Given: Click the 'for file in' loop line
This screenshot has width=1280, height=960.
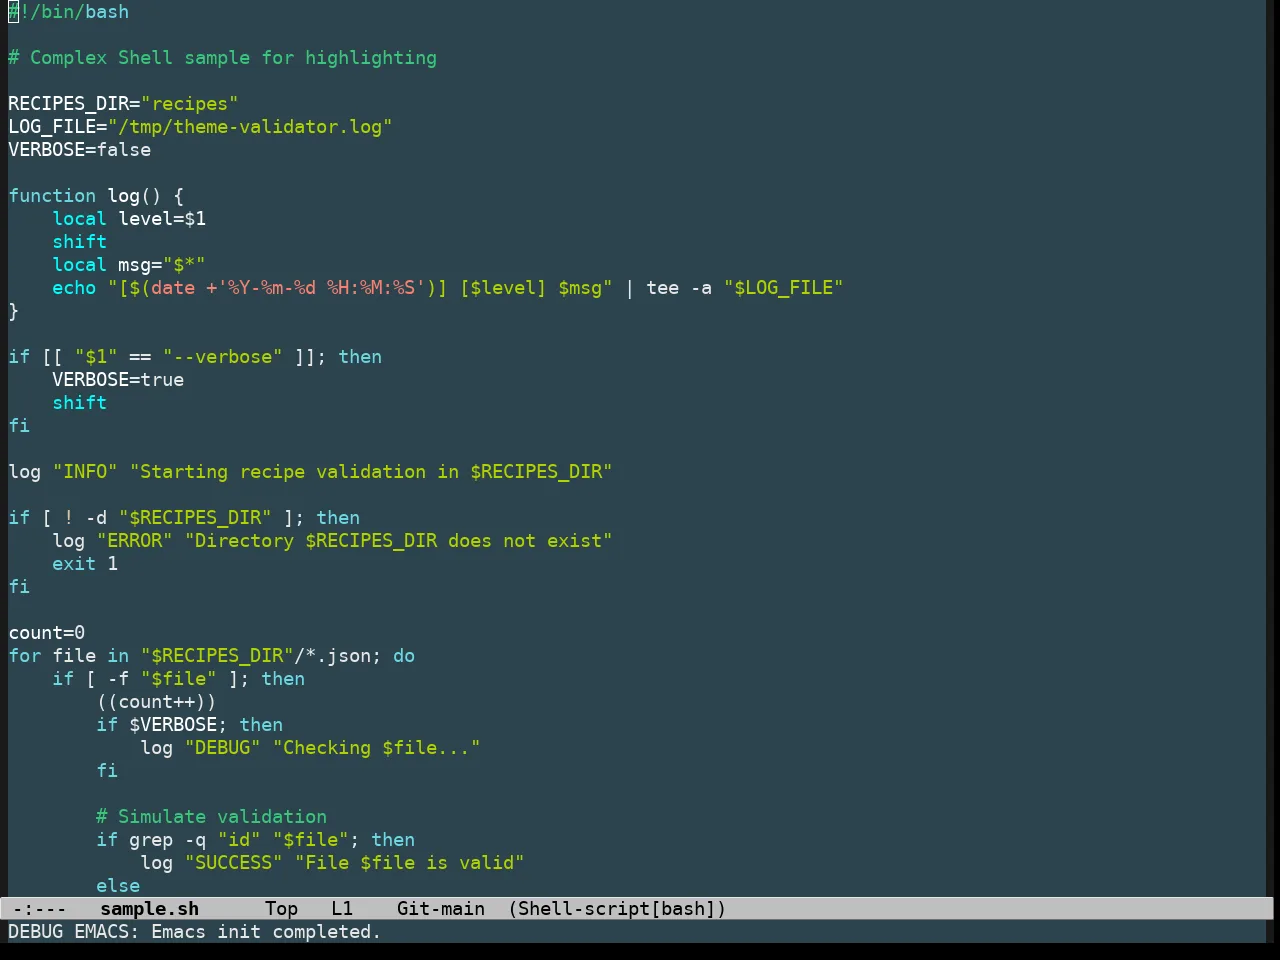Looking at the screenshot, I should (212, 656).
